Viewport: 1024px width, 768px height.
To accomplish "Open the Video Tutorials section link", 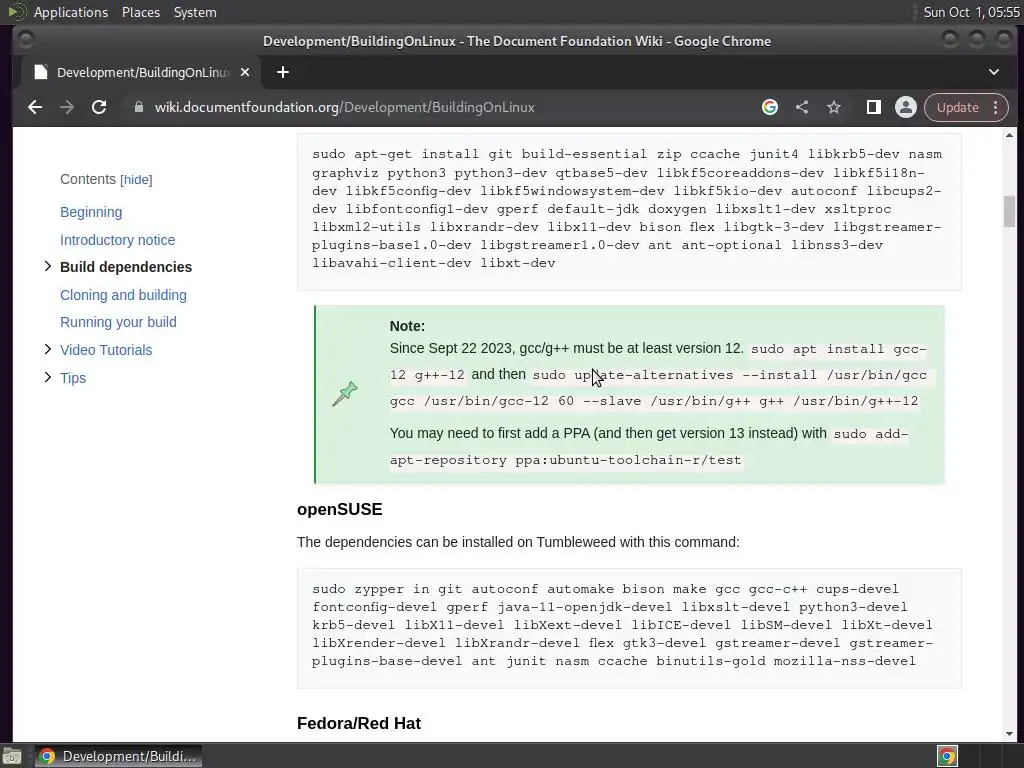I will click(106, 350).
